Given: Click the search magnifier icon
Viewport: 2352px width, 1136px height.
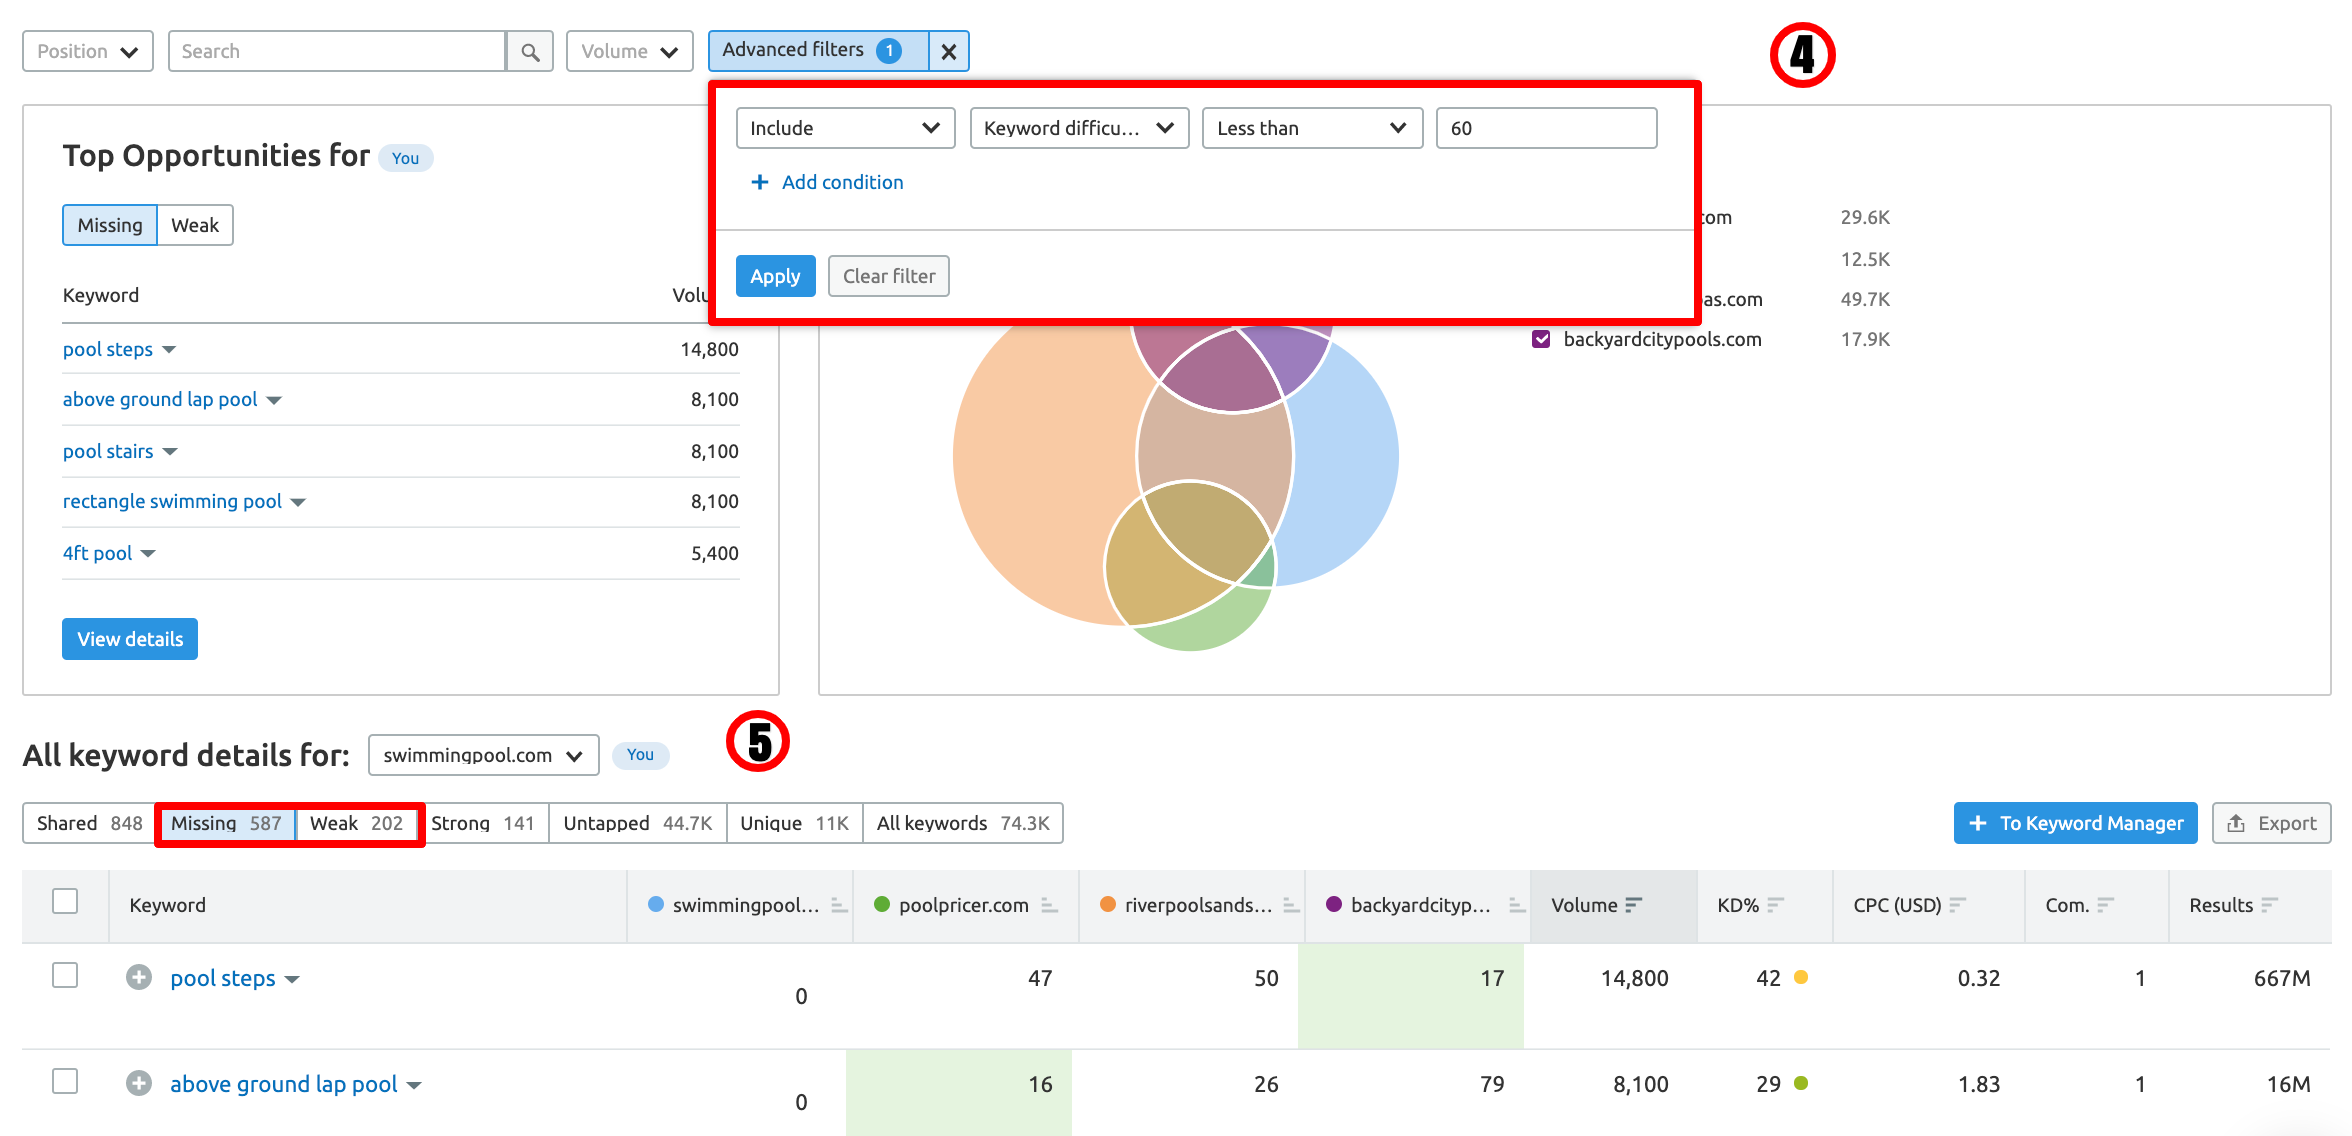Looking at the screenshot, I should coord(530,50).
